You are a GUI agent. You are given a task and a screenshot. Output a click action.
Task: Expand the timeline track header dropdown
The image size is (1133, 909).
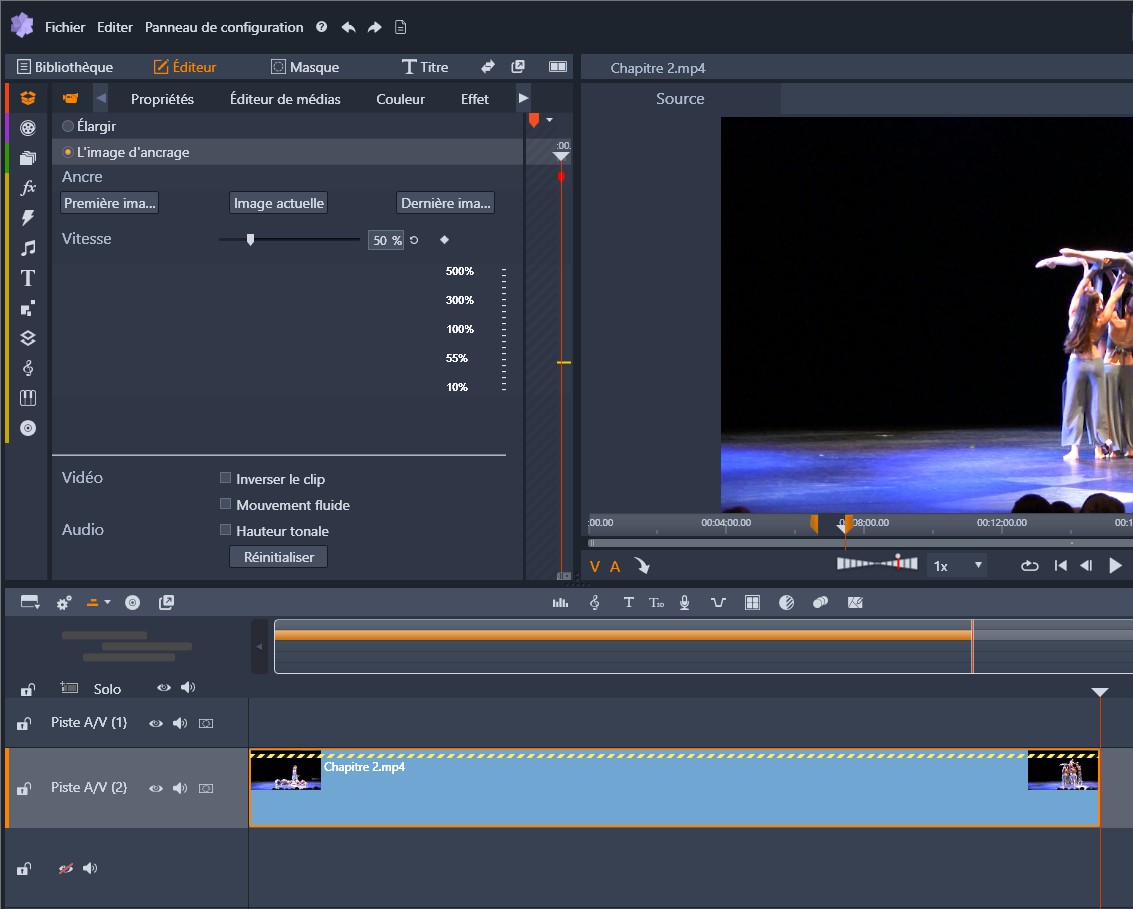coord(30,603)
